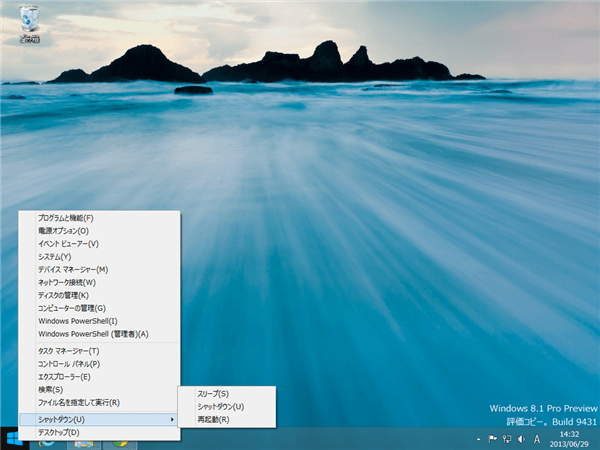Open システム(Y) menu item
This screenshot has width=600, height=450.
[99, 257]
